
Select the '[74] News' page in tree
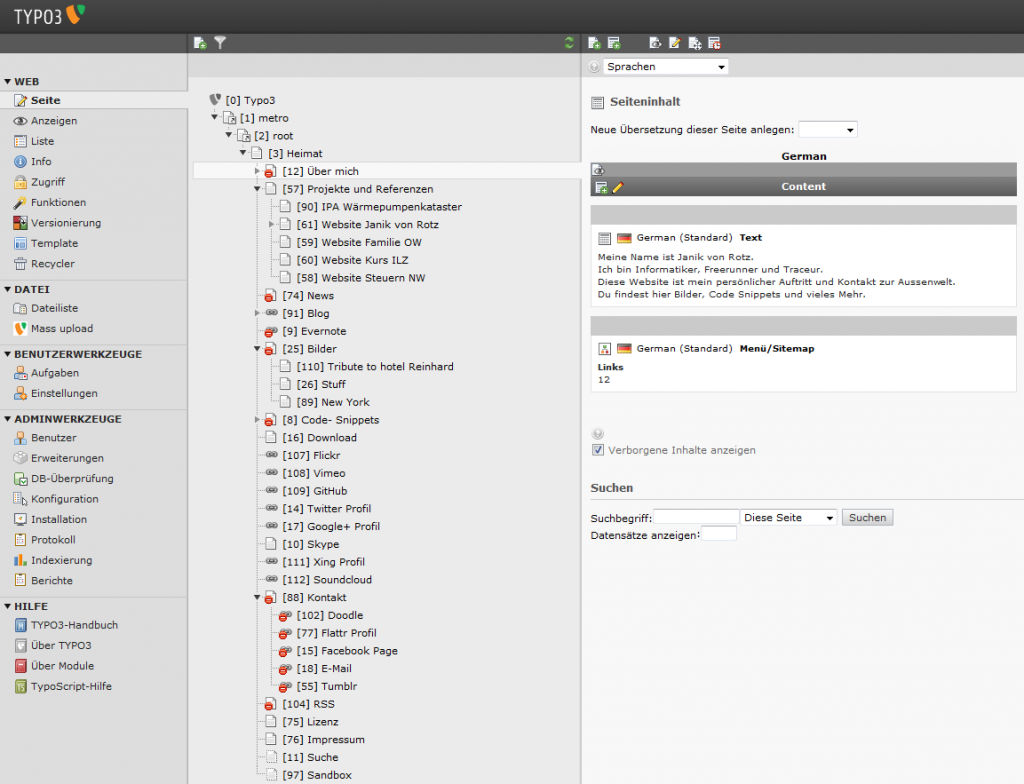click(x=307, y=296)
